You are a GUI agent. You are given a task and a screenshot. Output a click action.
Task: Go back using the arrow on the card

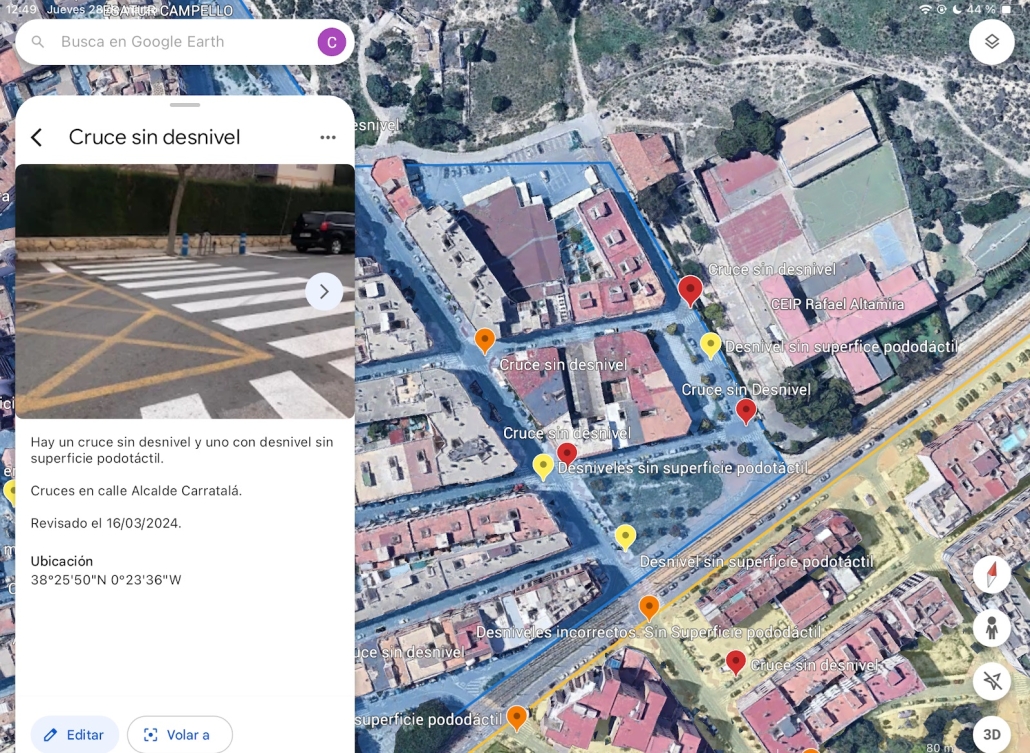[36, 137]
